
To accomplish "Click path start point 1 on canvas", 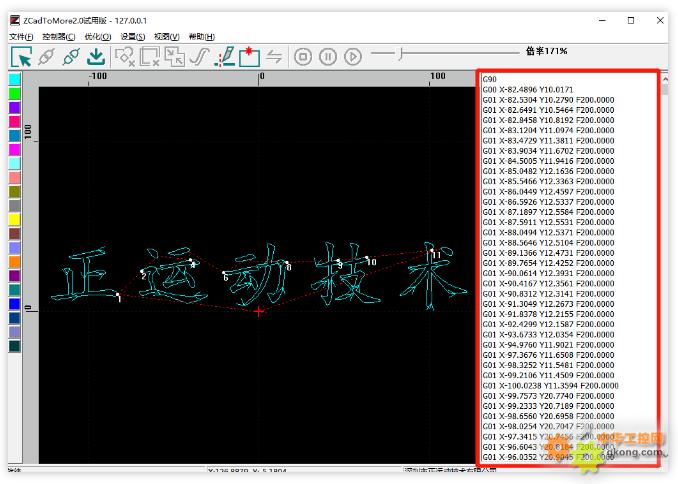I will coord(118,295).
